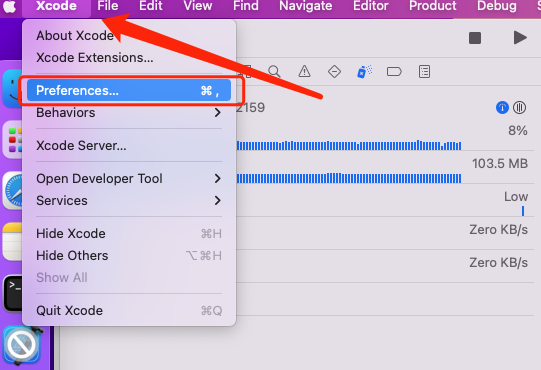Open the View menu
This screenshot has width=541, height=370.
[x=198, y=6]
